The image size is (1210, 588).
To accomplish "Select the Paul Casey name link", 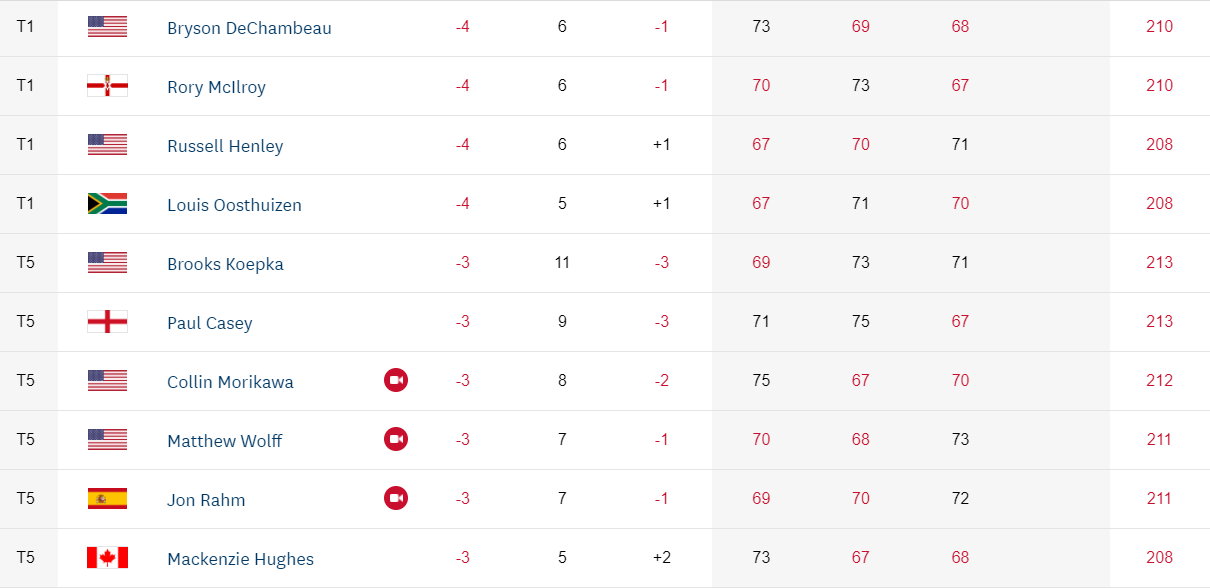I will (x=209, y=323).
